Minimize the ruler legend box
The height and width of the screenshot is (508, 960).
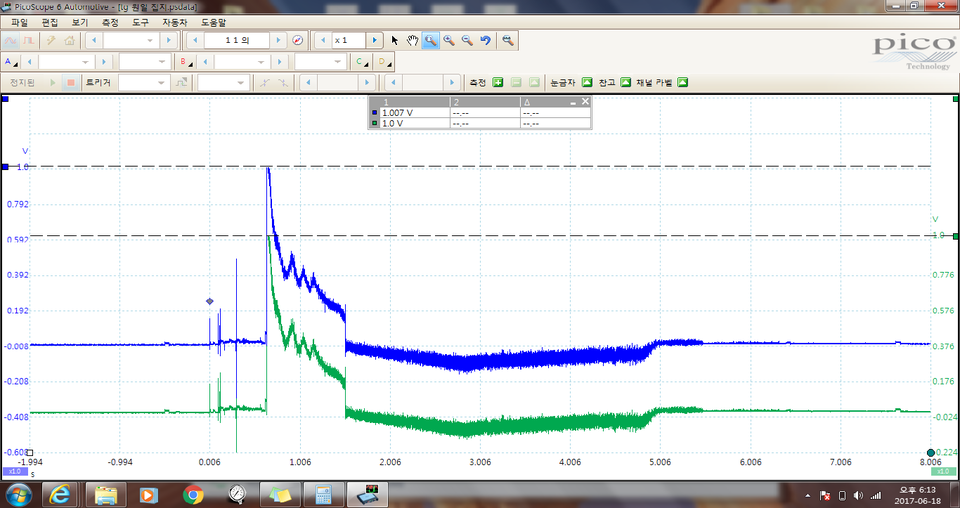click(573, 102)
